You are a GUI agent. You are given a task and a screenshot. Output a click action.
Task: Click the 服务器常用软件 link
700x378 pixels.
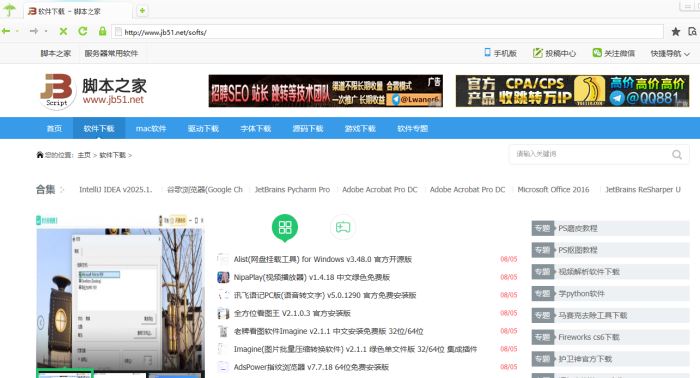click(x=111, y=54)
